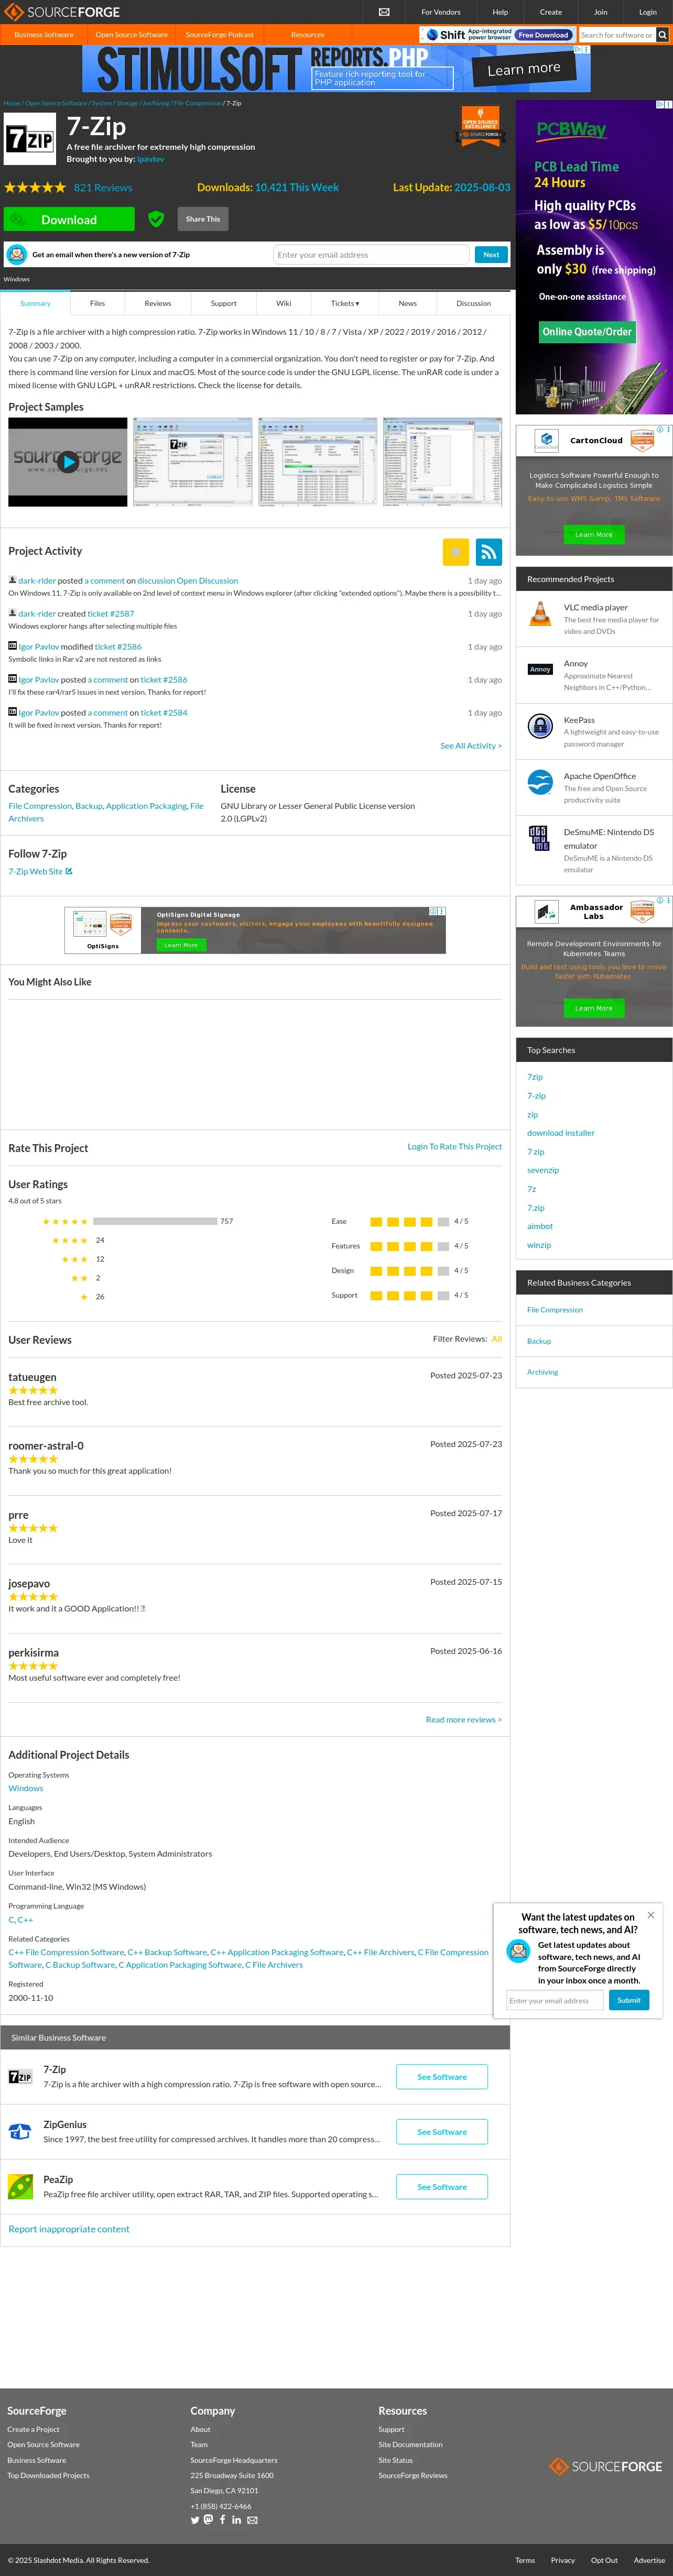
Task: Click the green shield verified icon
Action: pyautogui.click(x=156, y=219)
